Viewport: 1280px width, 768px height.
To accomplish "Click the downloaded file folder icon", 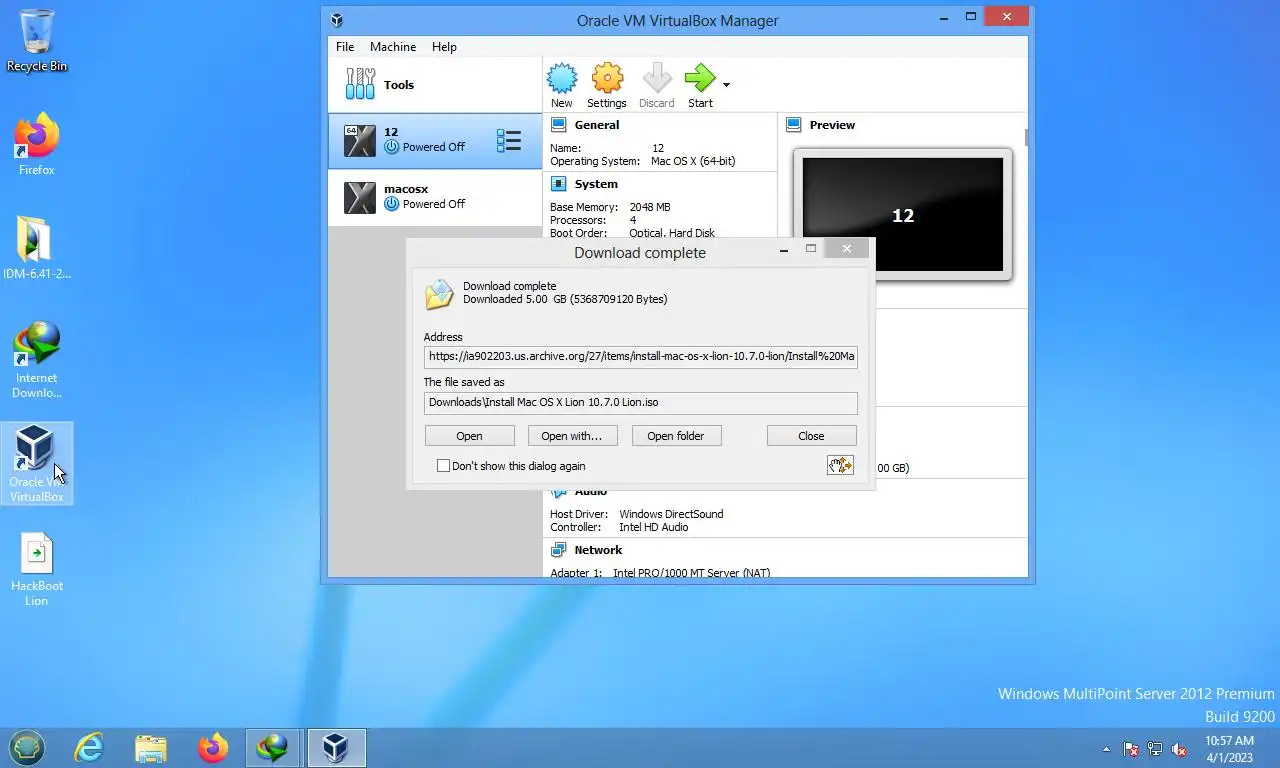I will click(x=439, y=294).
